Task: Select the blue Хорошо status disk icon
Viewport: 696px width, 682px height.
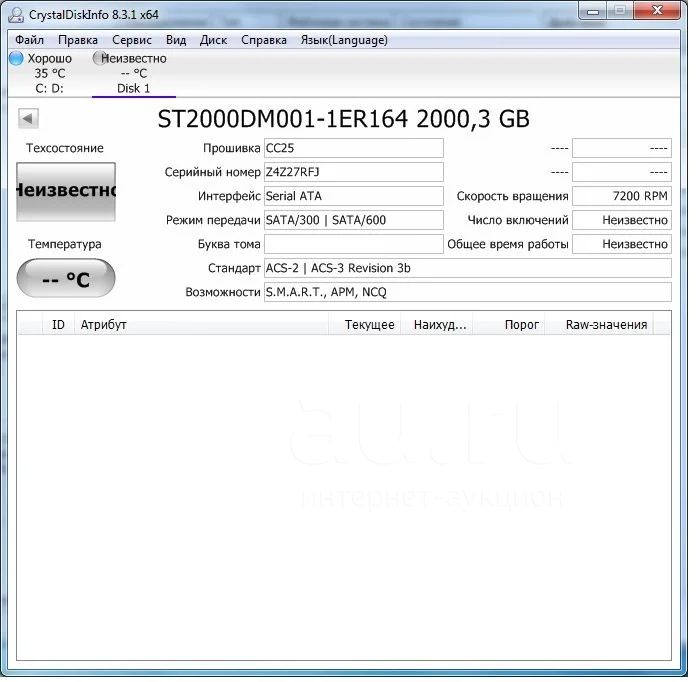Action: click(16, 58)
